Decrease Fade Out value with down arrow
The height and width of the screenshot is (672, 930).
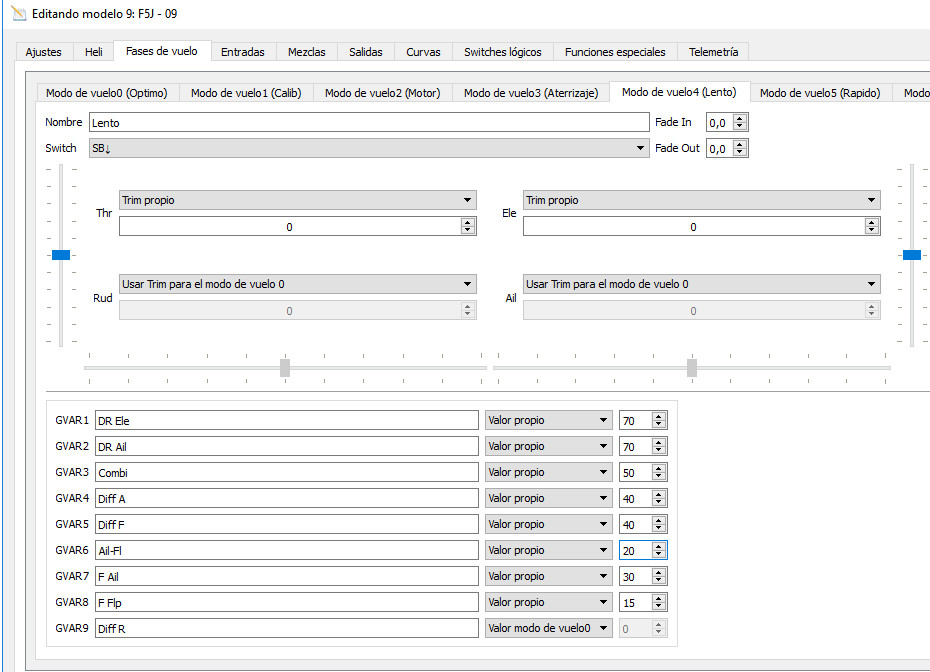point(740,153)
